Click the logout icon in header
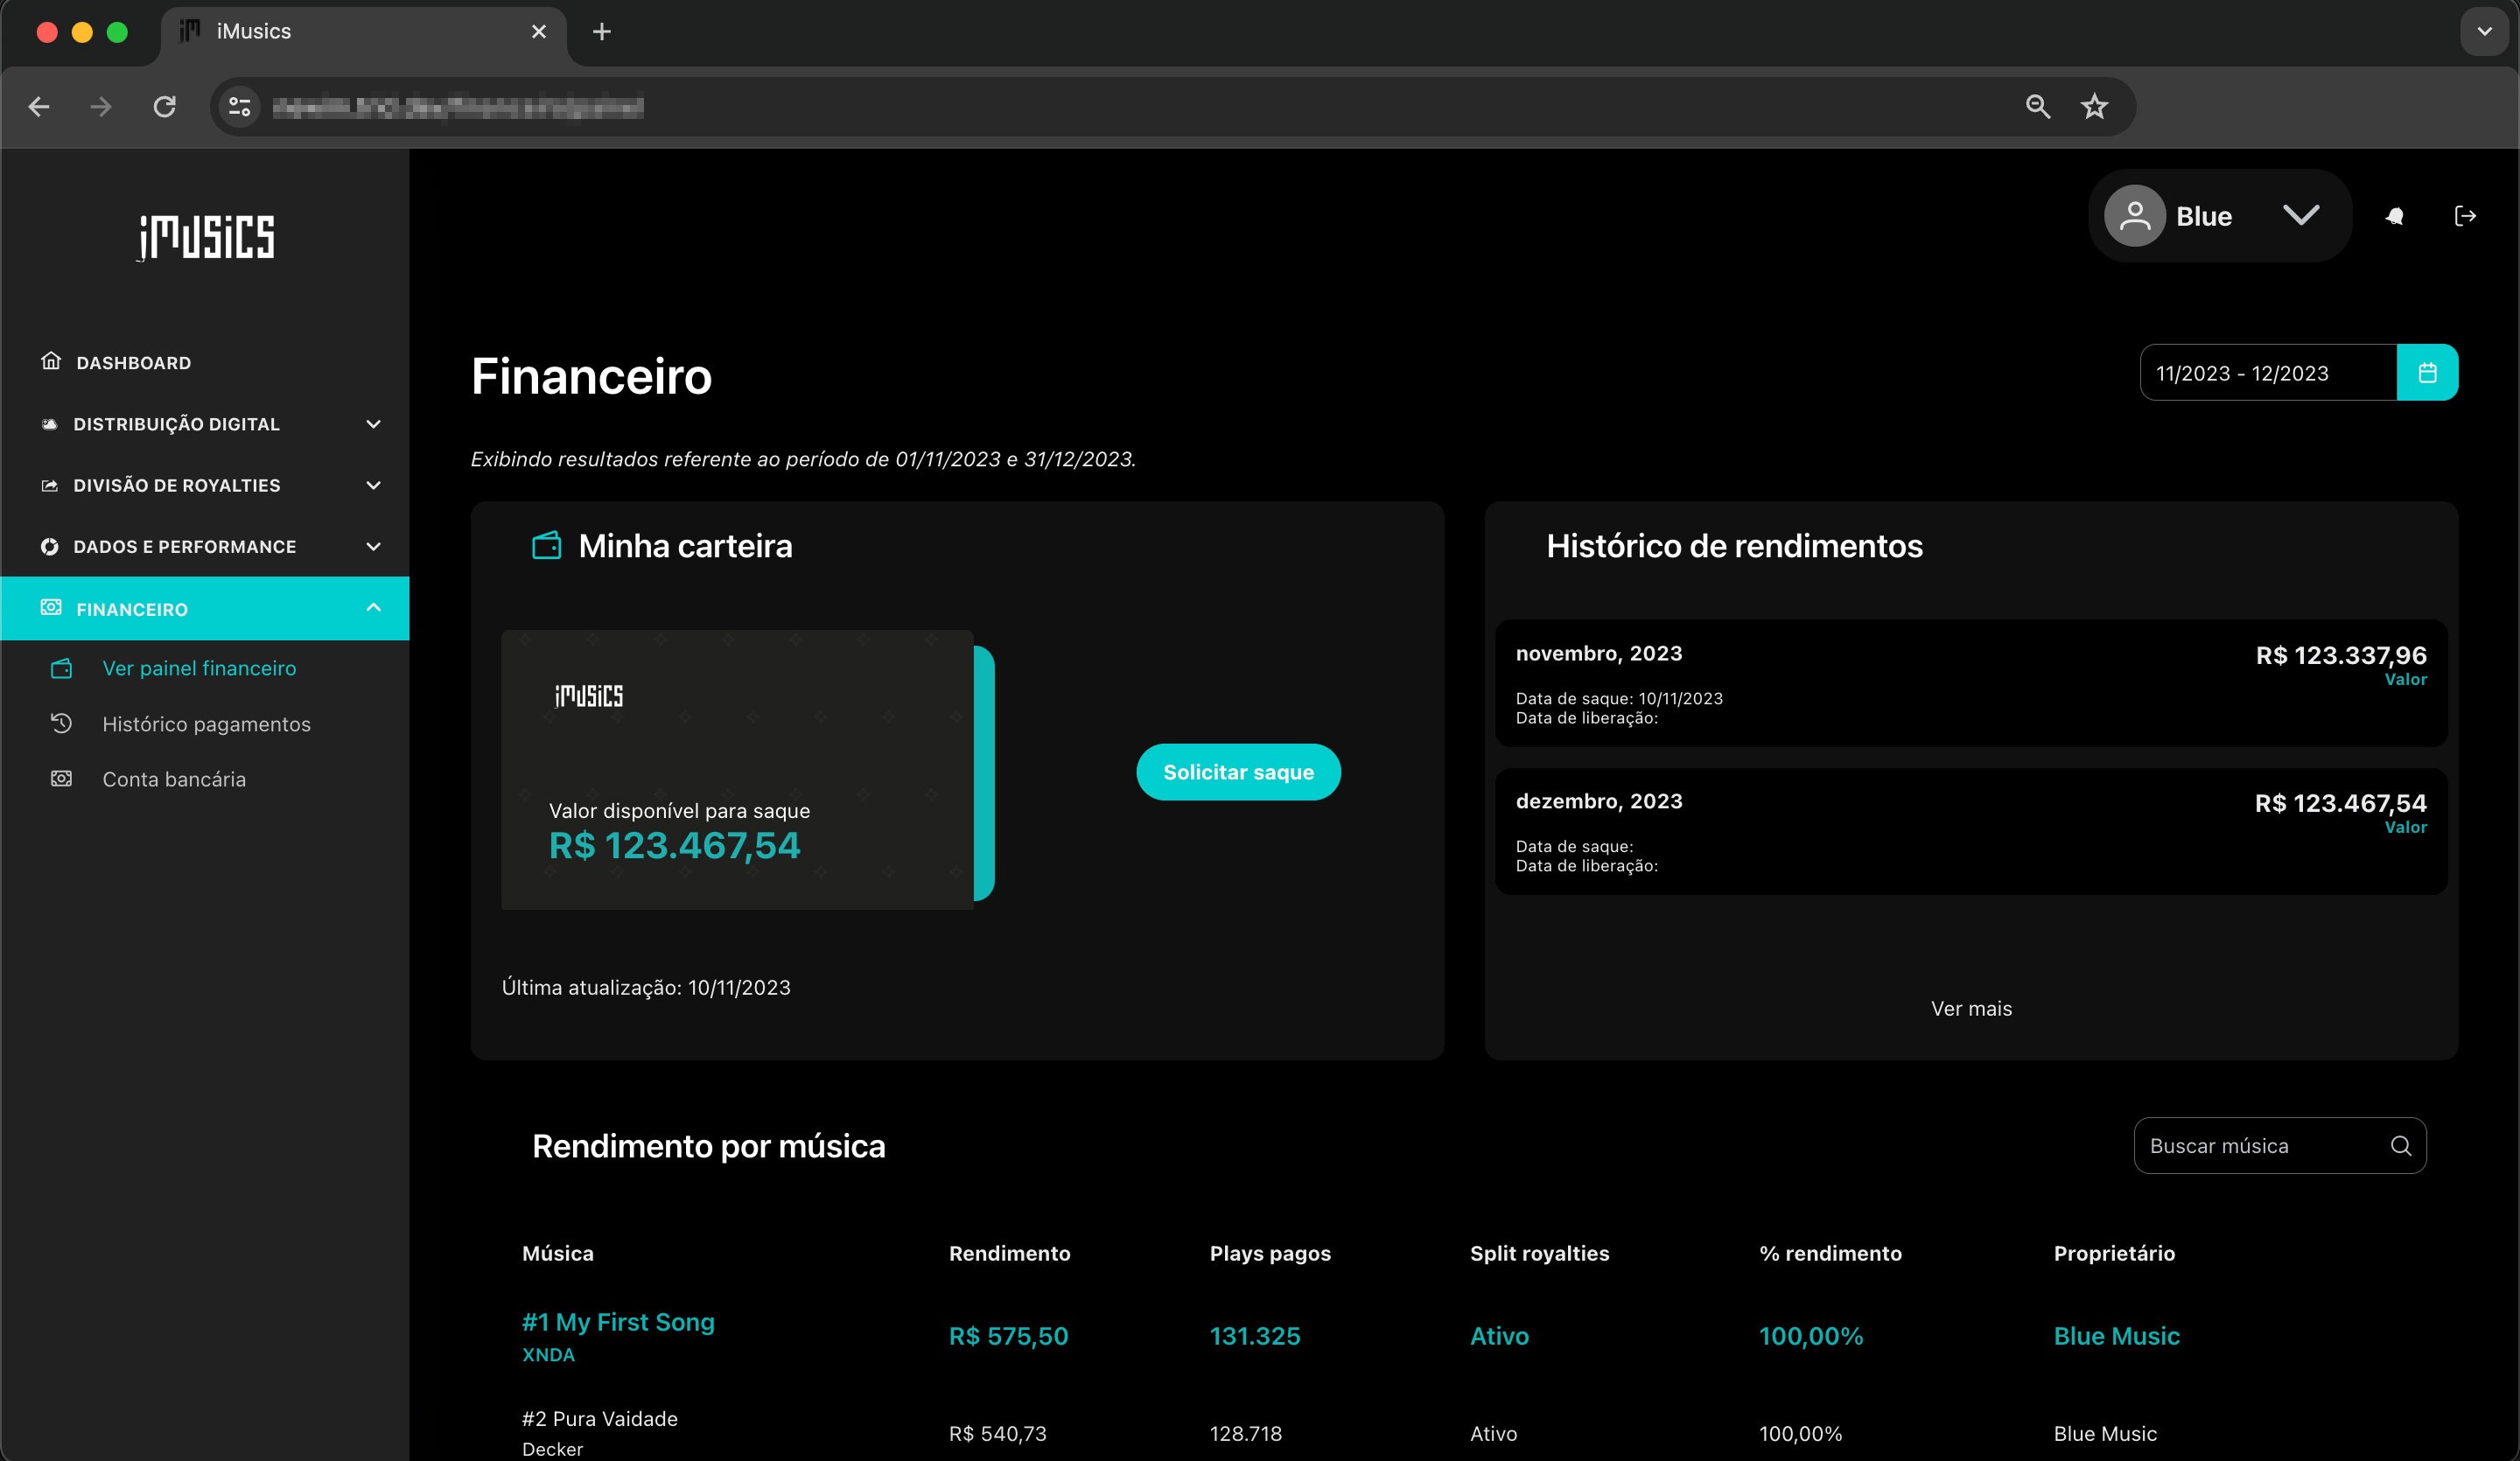 (2465, 216)
